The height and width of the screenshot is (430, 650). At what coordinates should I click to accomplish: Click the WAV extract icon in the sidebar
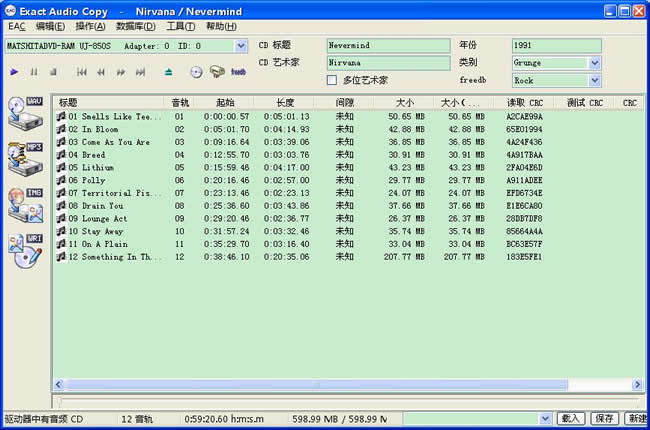click(26, 113)
